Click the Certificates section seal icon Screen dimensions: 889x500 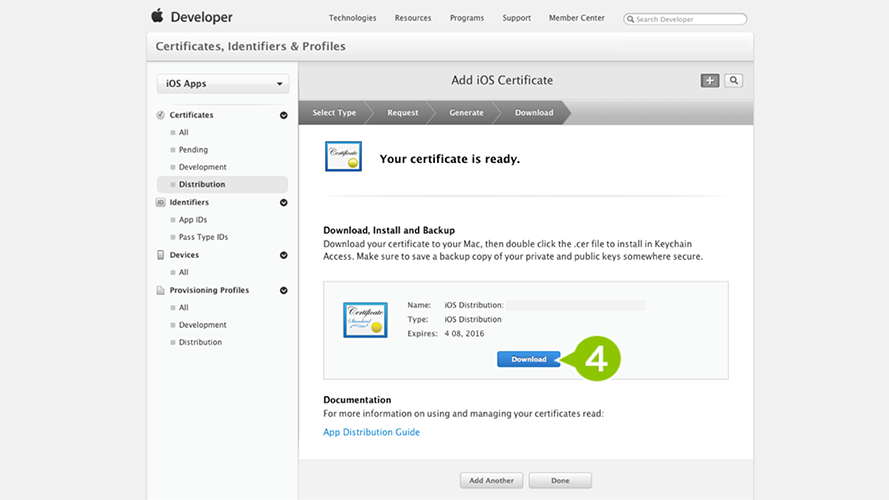[x=160, y=115]
